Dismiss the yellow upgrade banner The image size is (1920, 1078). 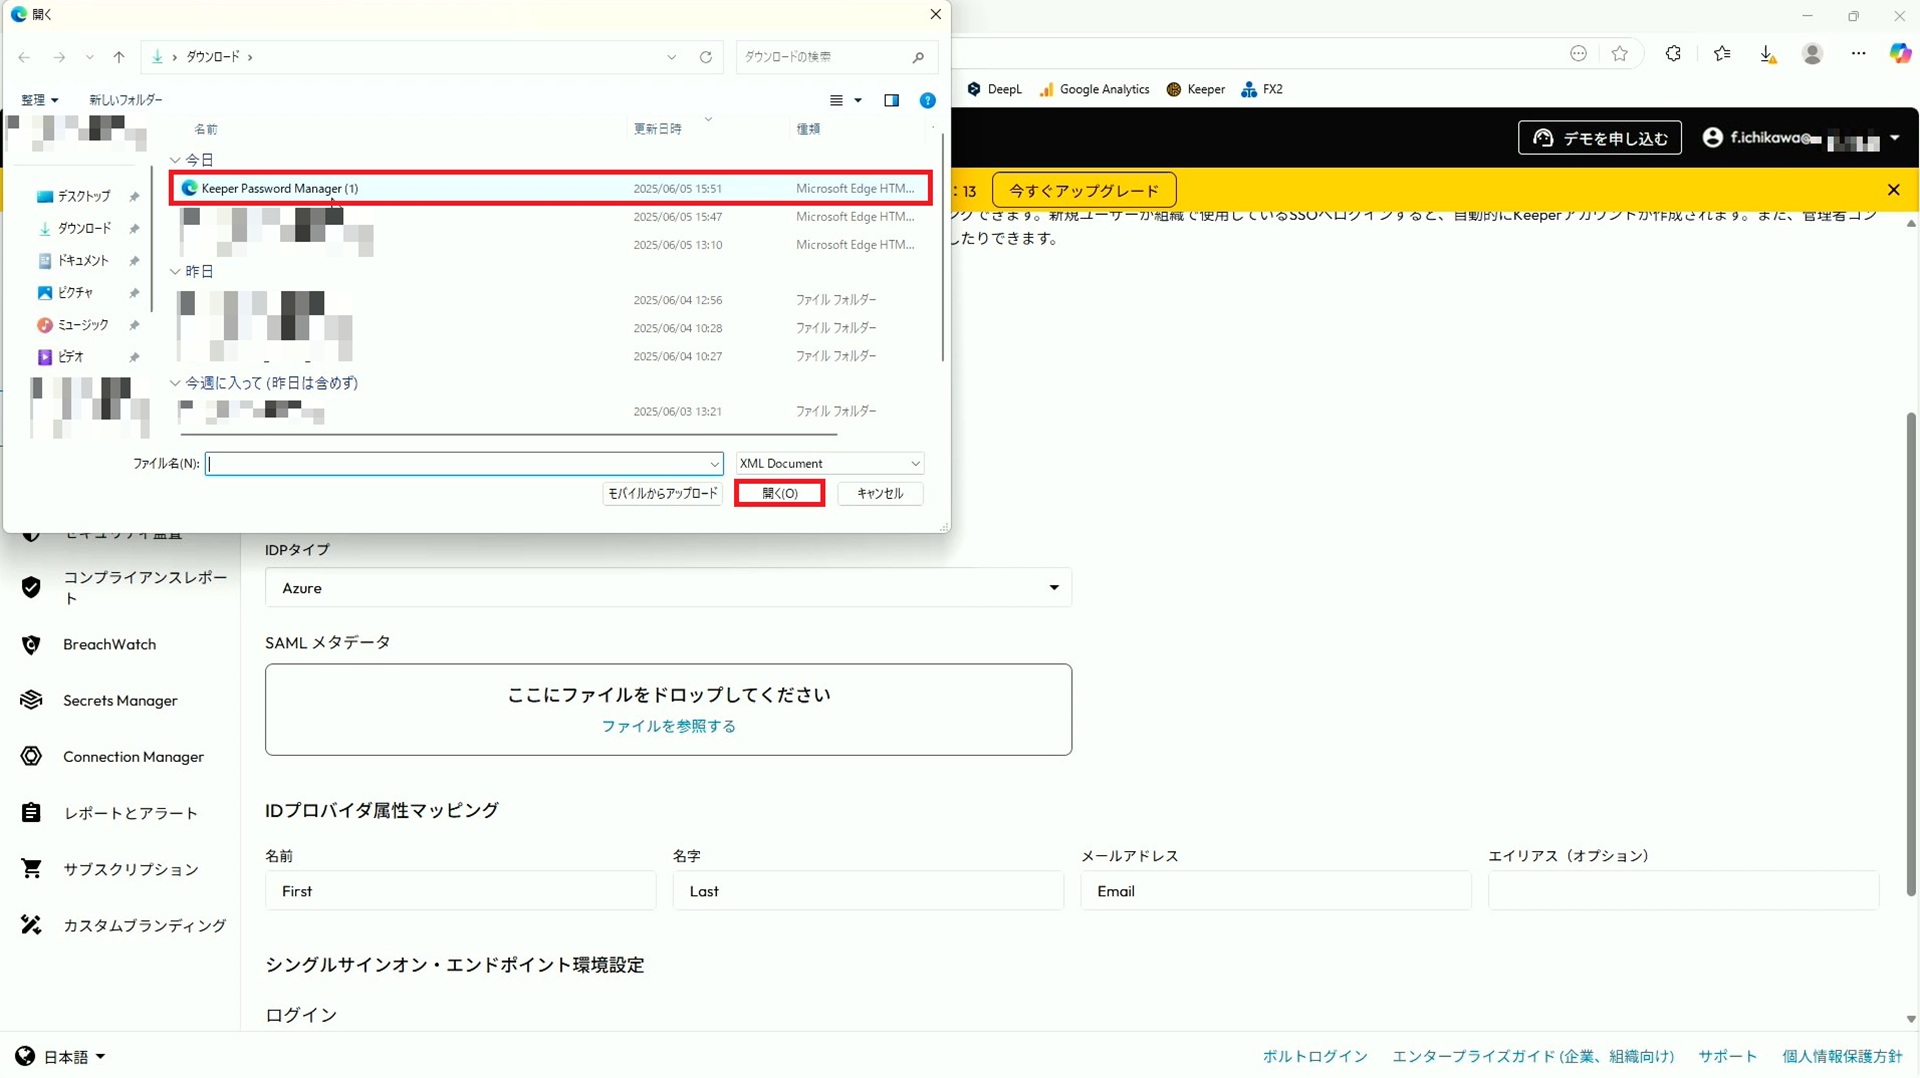[1893, 190]
